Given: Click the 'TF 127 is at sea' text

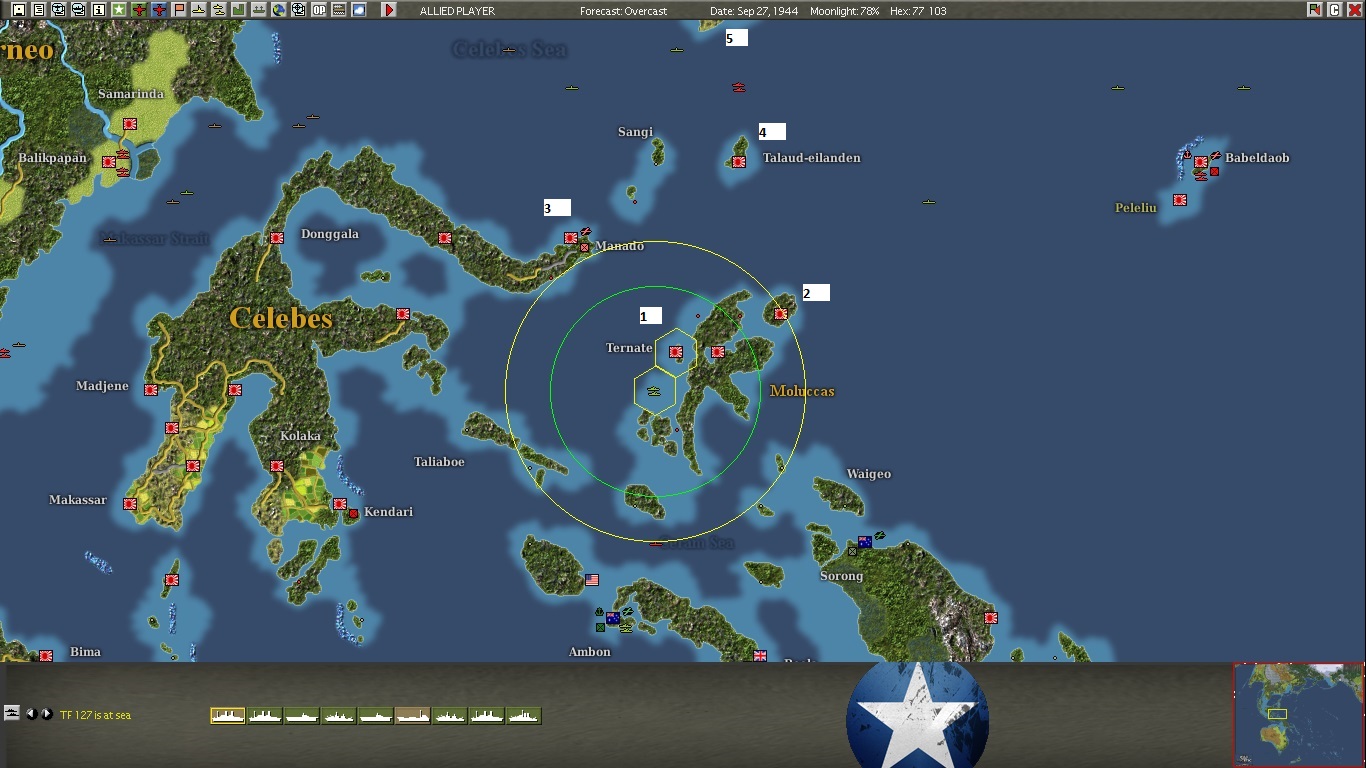Looking at the screenshot, I should tap(95, 715).
